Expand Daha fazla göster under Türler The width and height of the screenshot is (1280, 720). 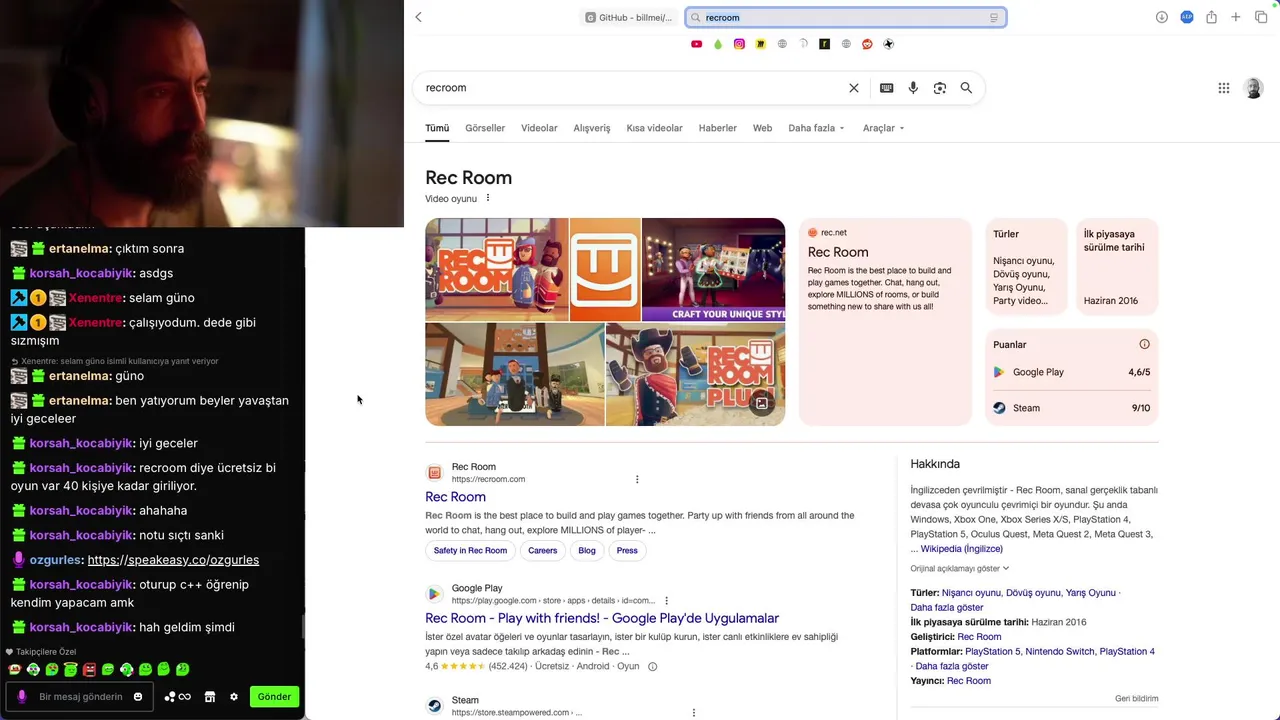(946, 607)
